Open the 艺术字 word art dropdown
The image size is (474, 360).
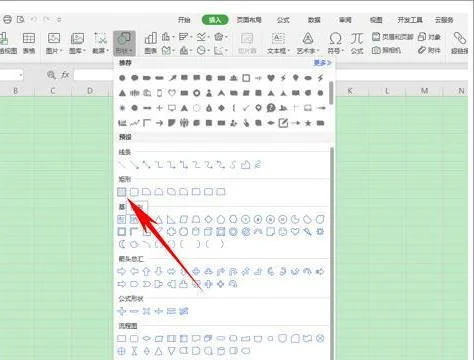pos(308,43)
